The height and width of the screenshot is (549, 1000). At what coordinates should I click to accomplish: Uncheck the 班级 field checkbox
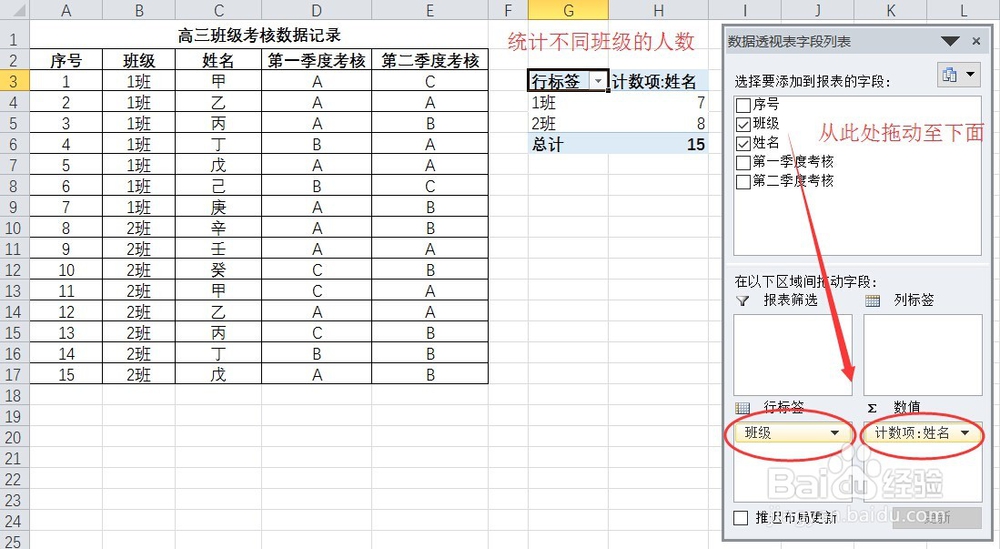click(x=743, y=124)
